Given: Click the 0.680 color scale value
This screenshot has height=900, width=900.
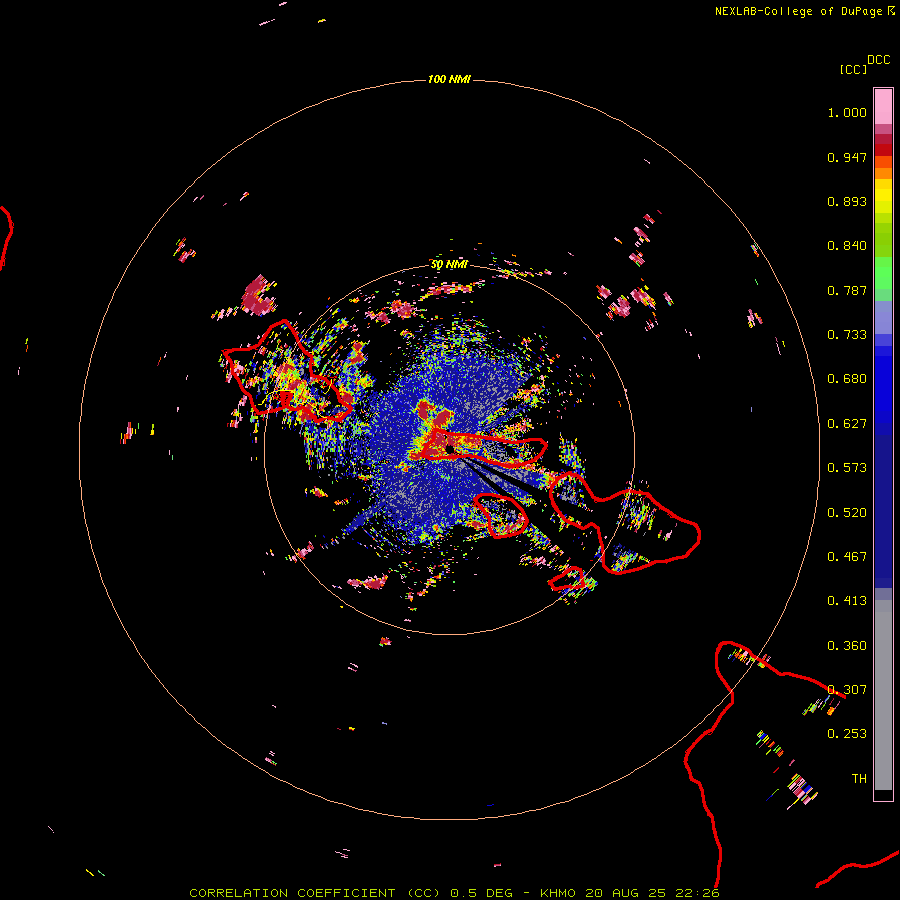Looking at the screenshot, I should [x=847, y=379].
